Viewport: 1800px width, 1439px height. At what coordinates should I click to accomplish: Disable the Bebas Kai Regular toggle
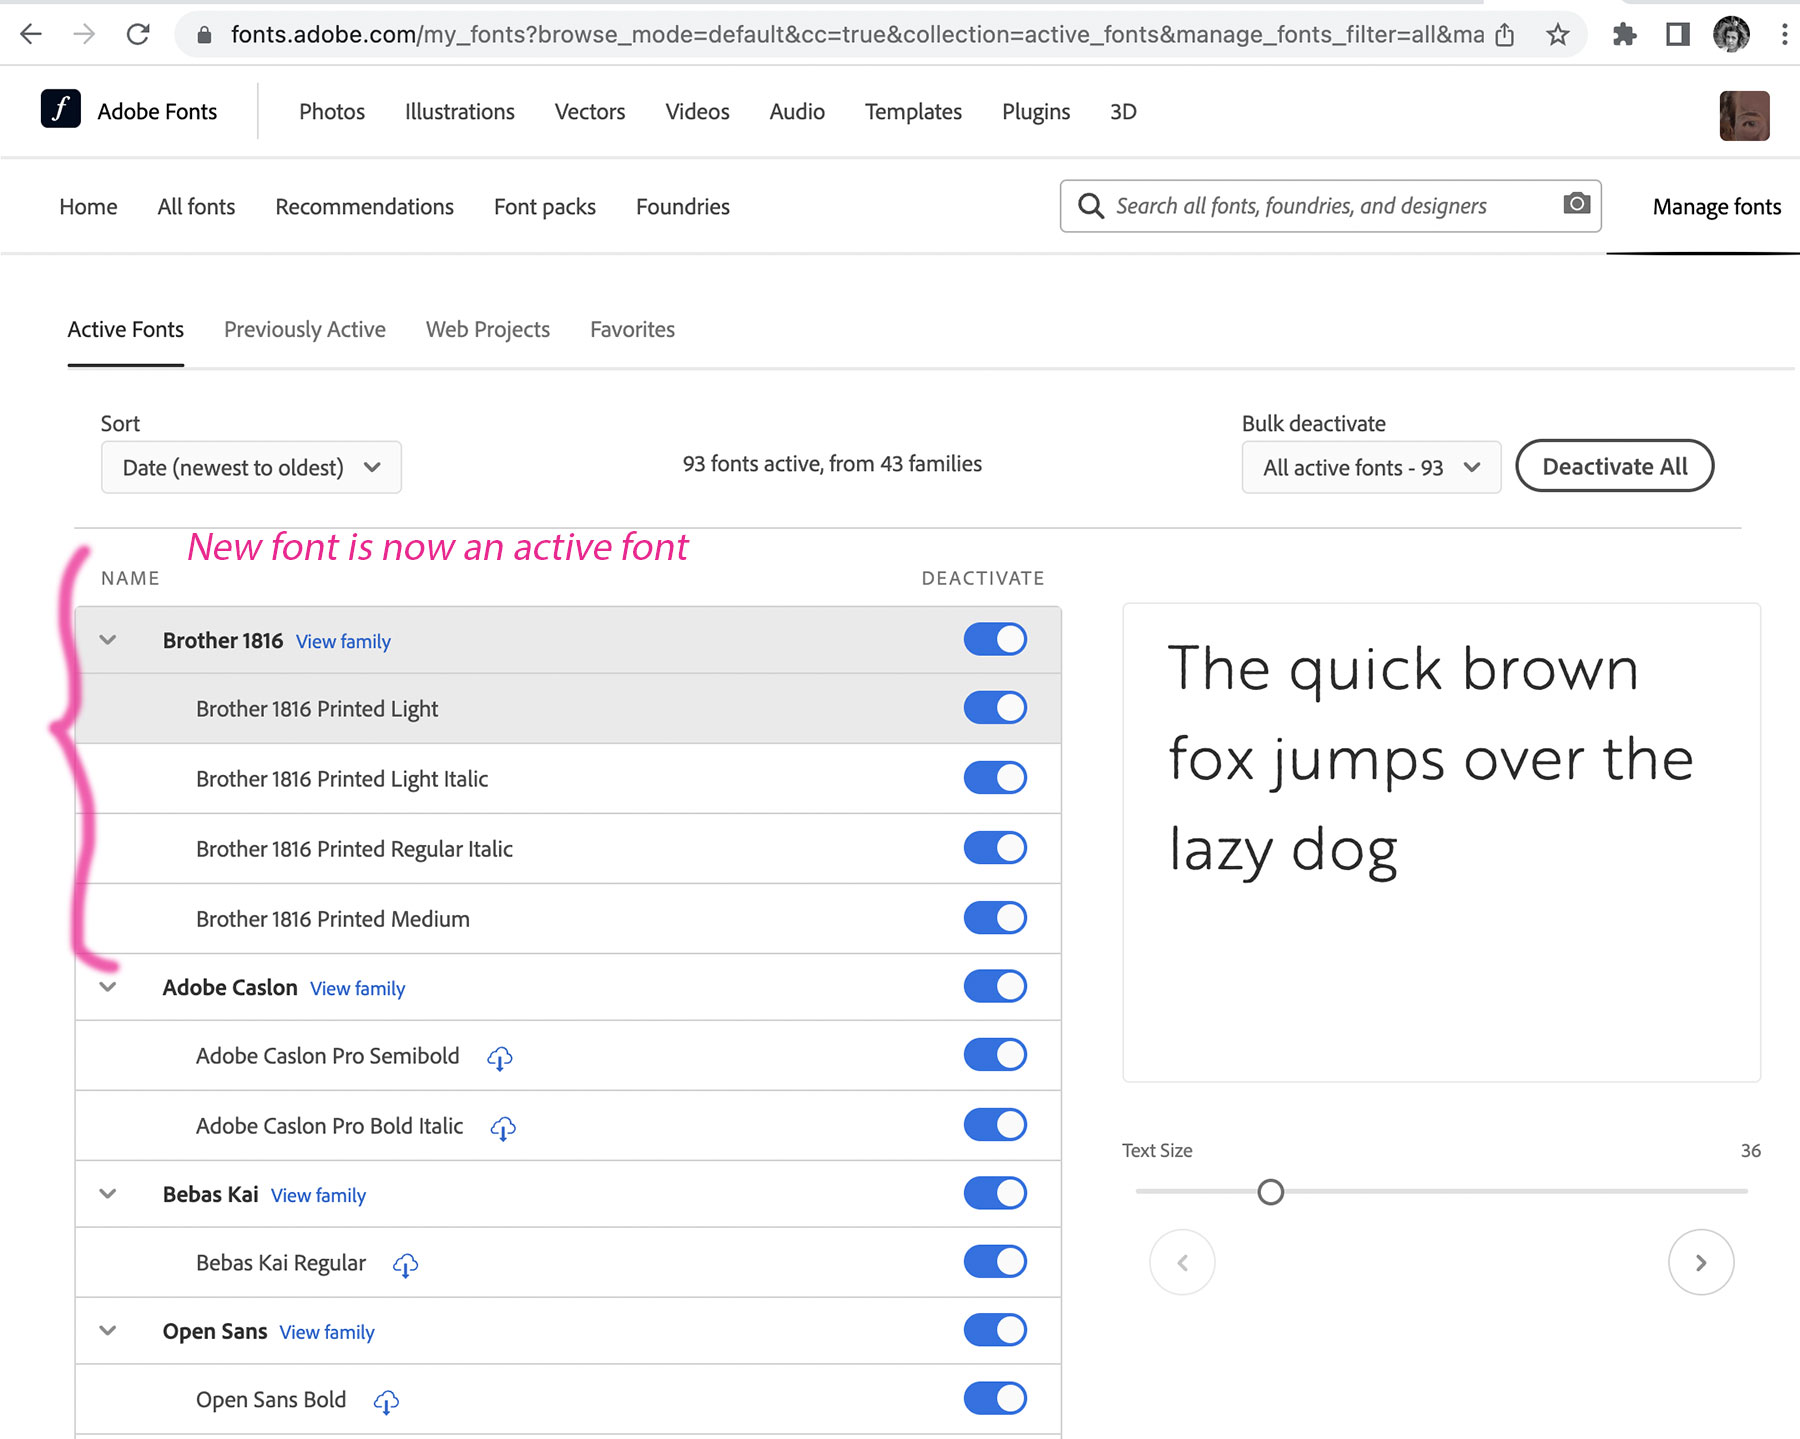(995, 1262)
